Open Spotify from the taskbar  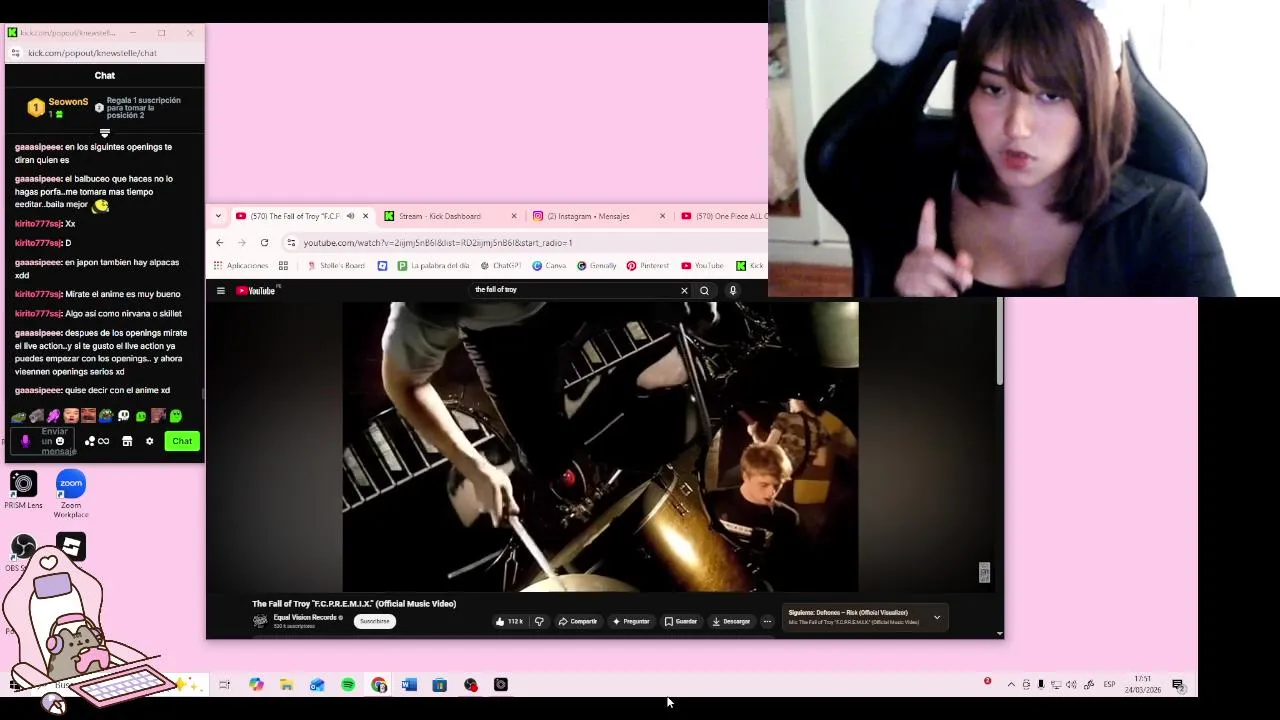click(x=348, y=685)
